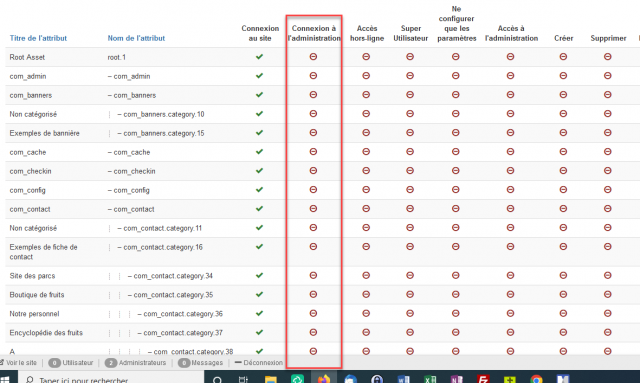
Task: Click '– com_contact.category.36' name cell
Action: tap(180, 314)
